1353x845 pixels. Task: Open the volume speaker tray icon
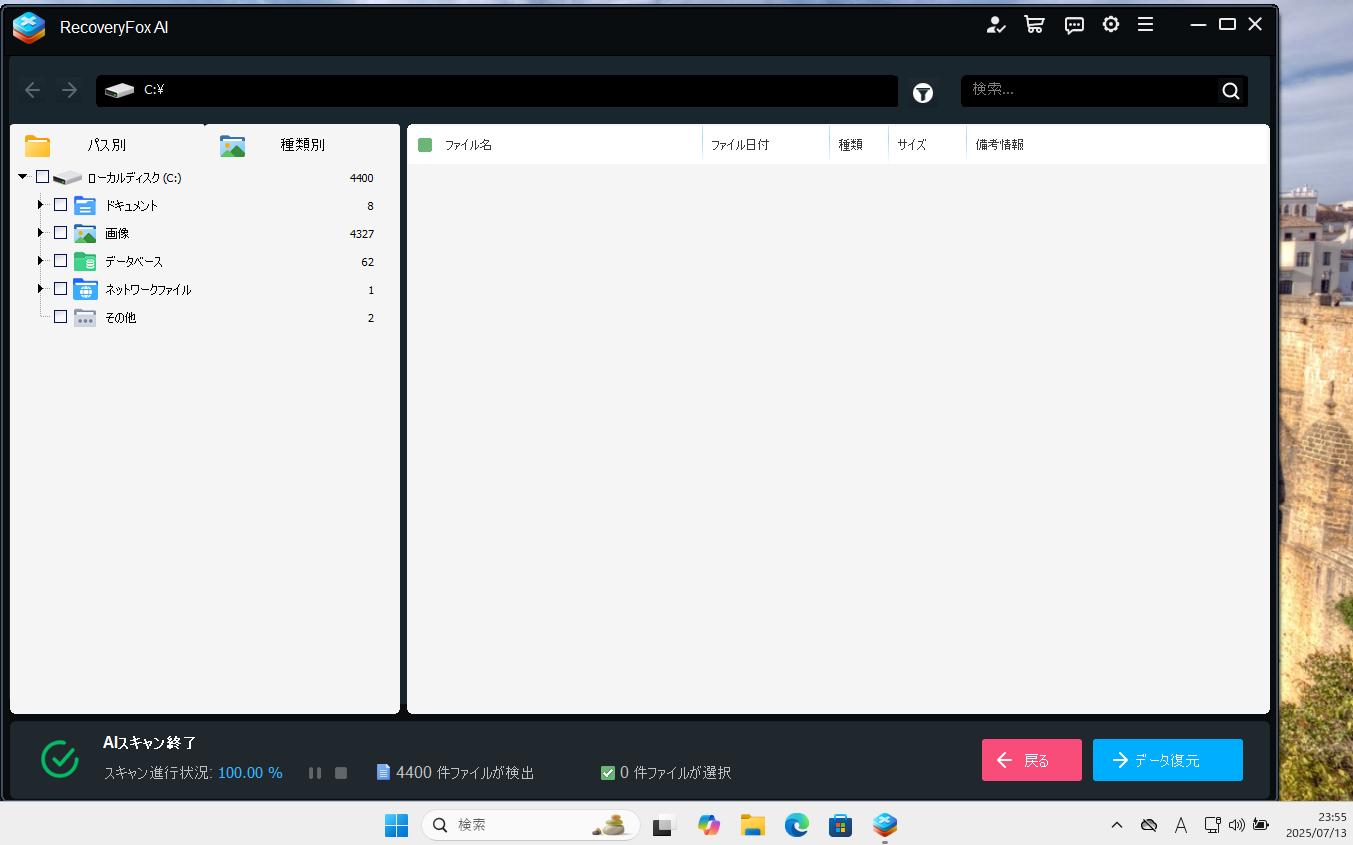pyautogui.click(x=1236, y=825)
